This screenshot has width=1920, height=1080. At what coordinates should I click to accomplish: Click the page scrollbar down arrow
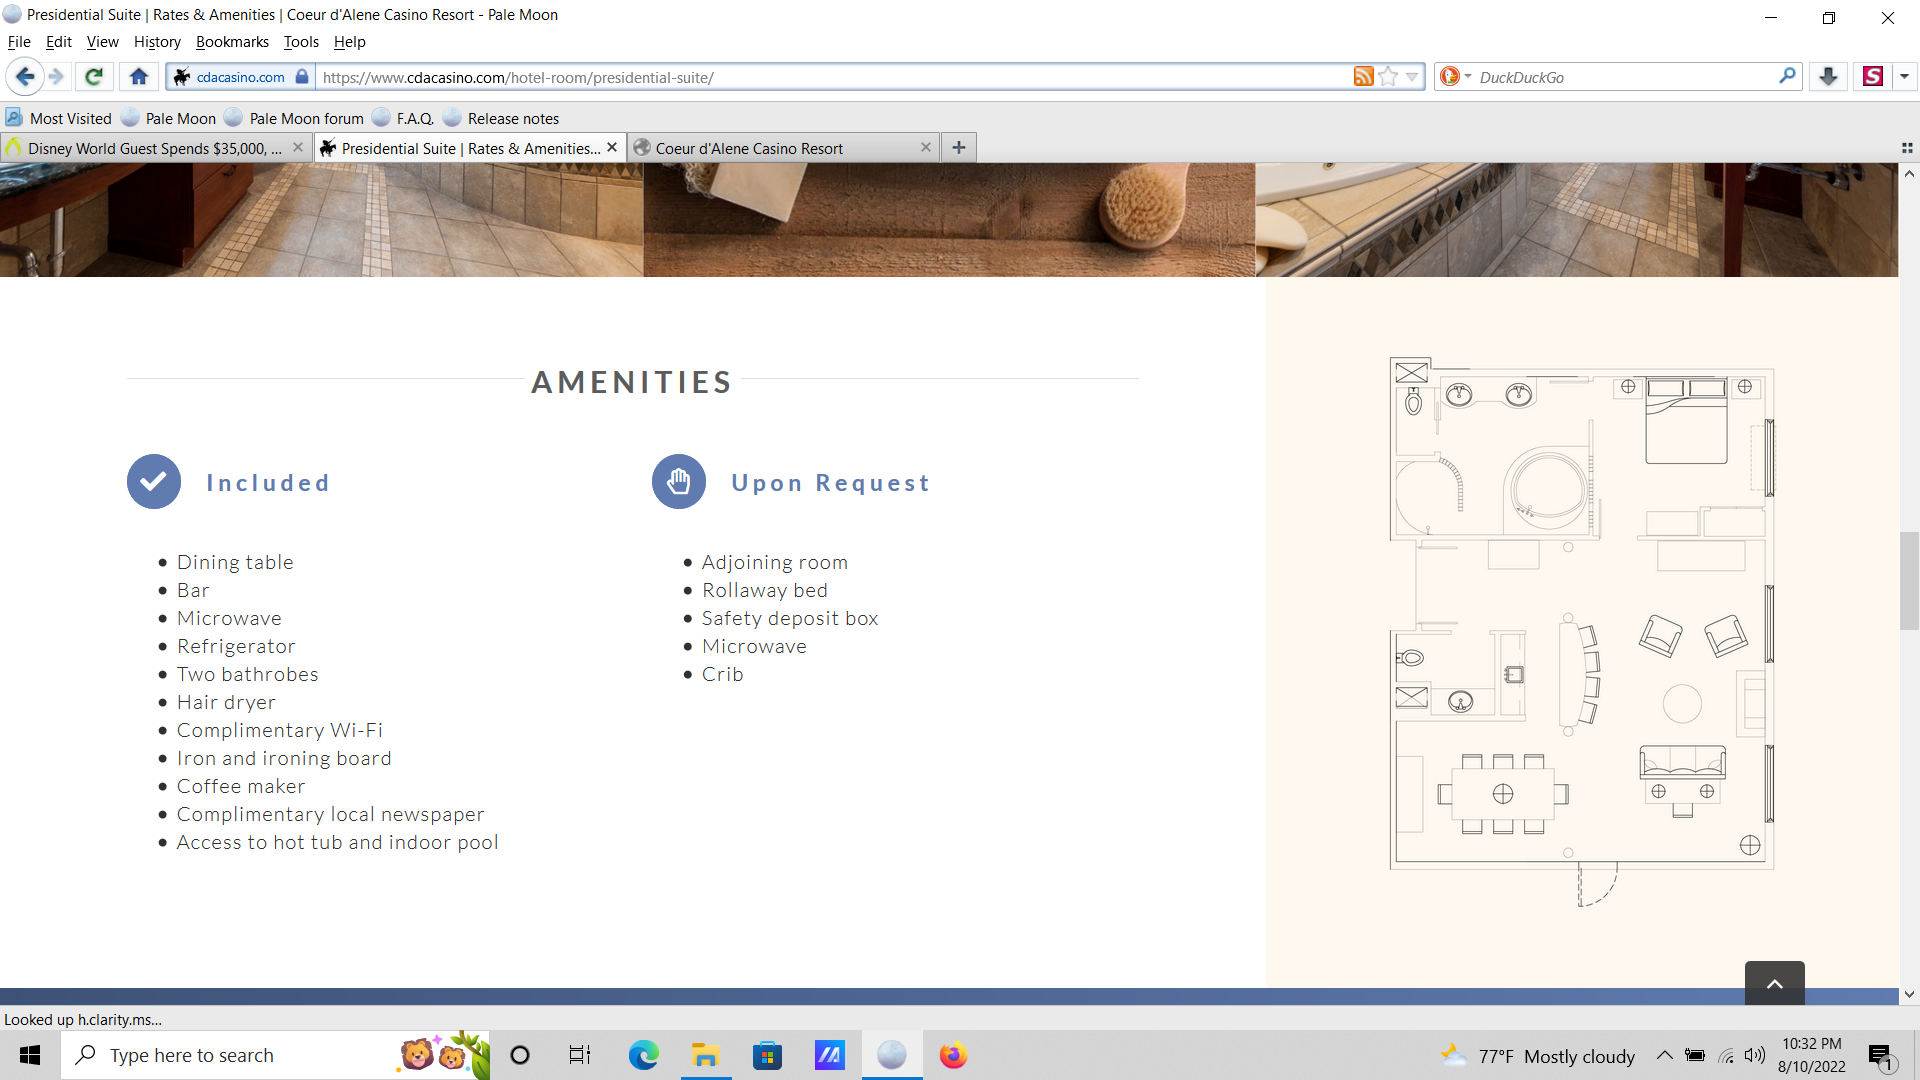[1909, 995]
